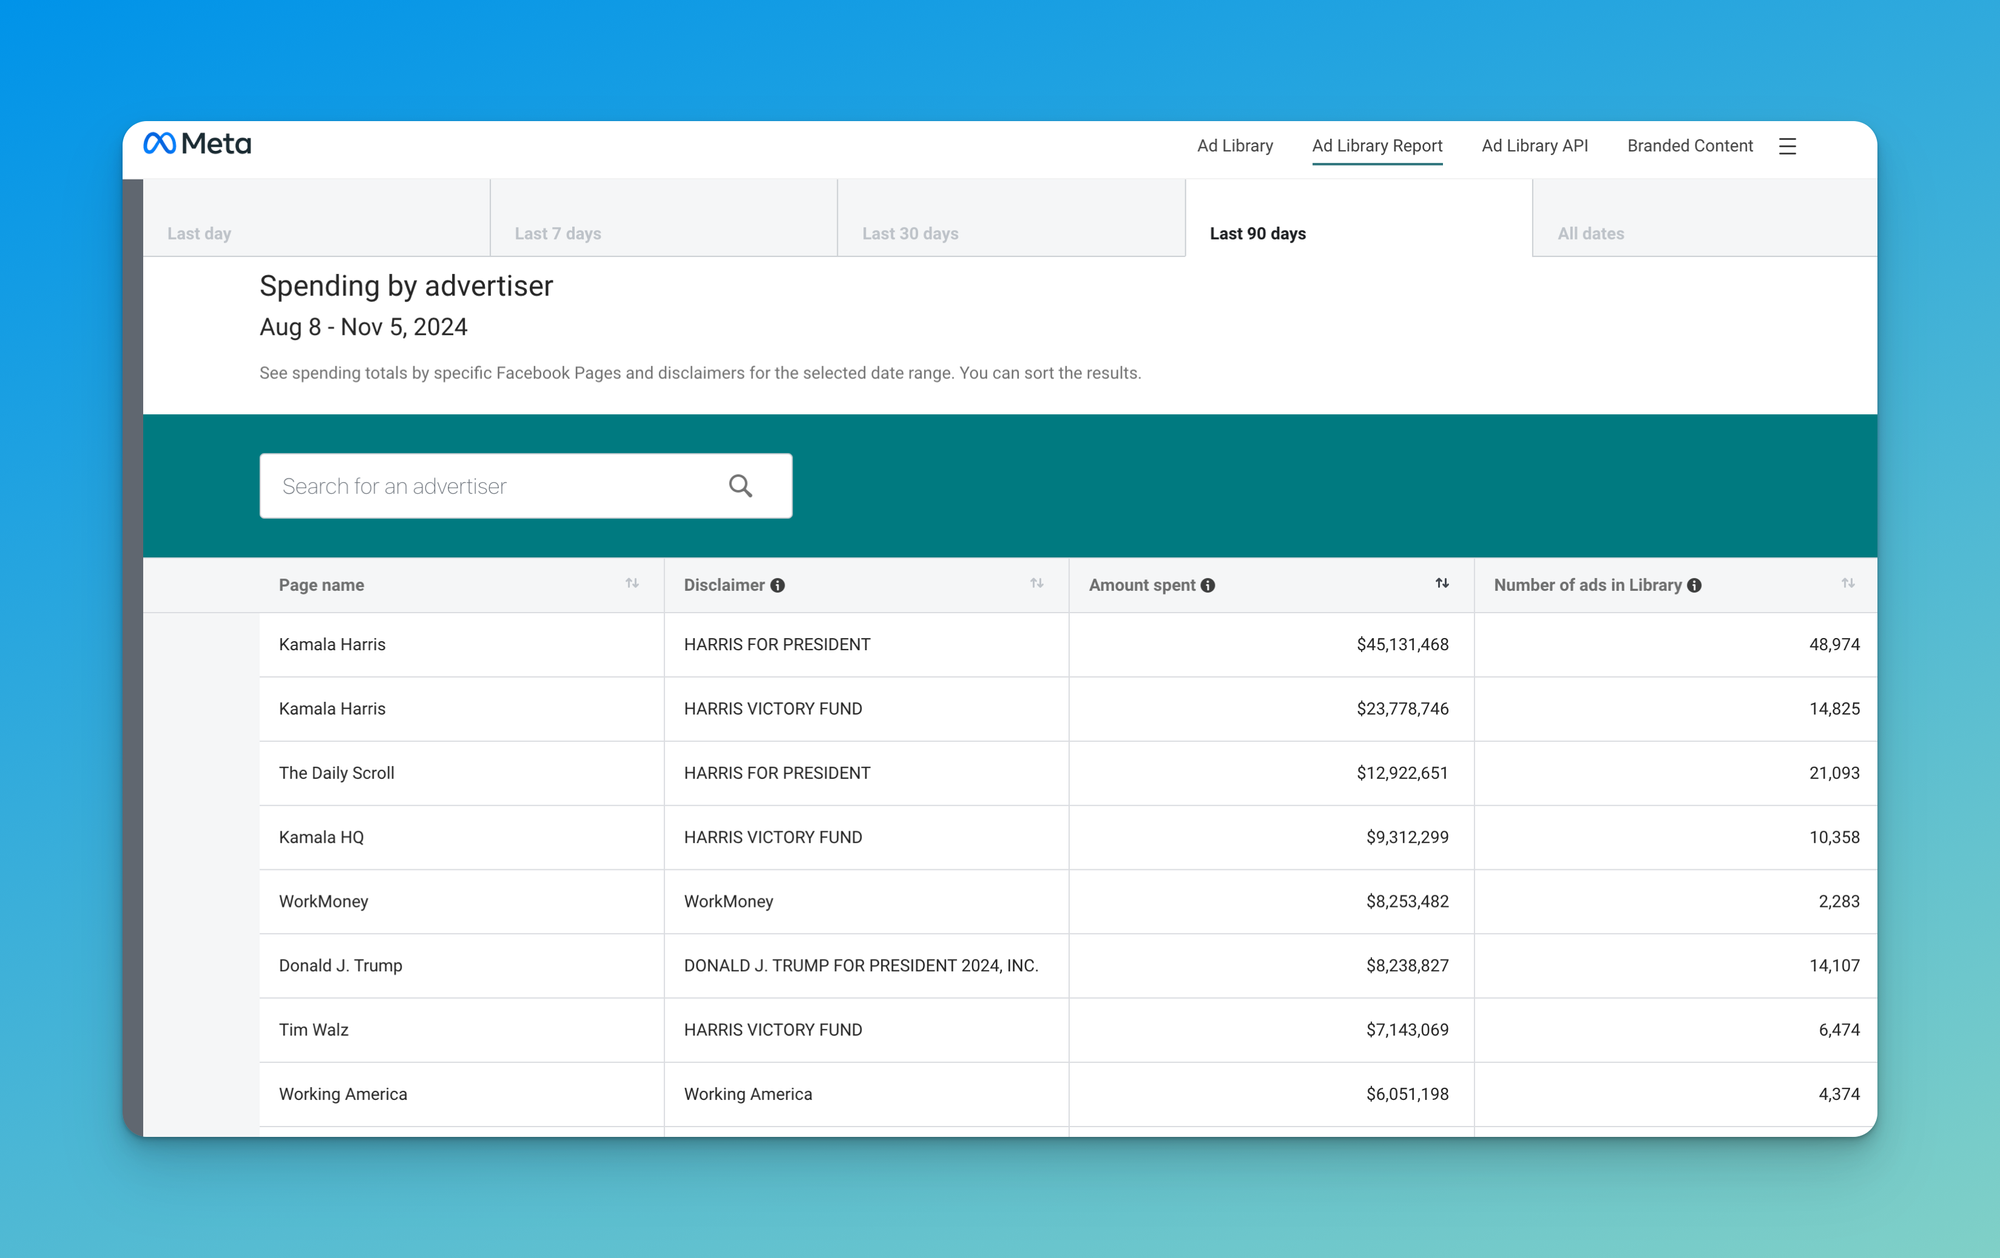Sort by Amount spent arrows icon
Image resolution: width=2000 pixels, height=1258 pixels.
[x=1442, y=583]
